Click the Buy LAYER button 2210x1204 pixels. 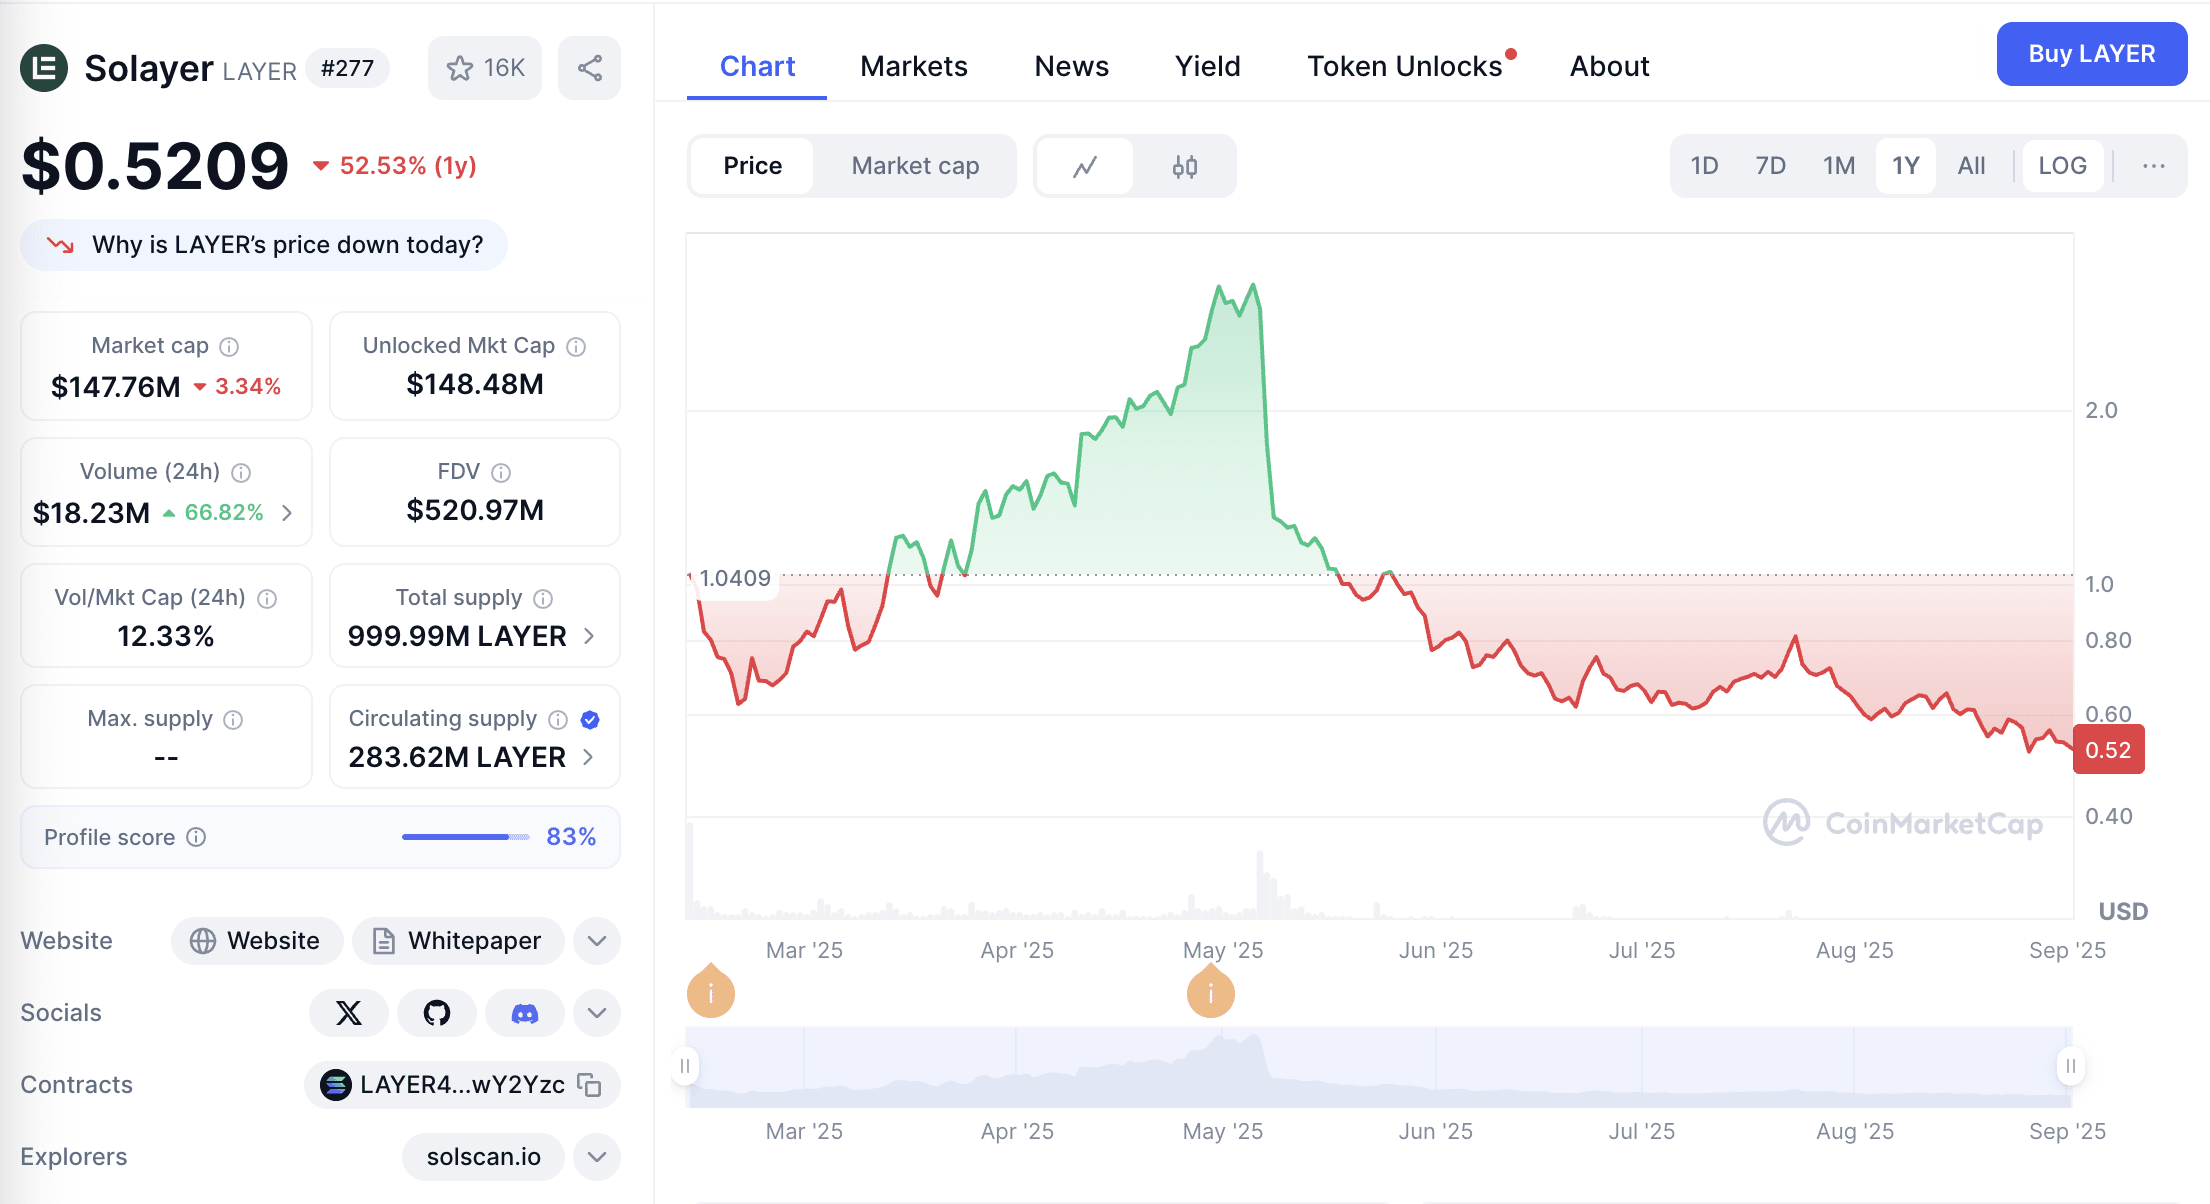pos(2092,54)
